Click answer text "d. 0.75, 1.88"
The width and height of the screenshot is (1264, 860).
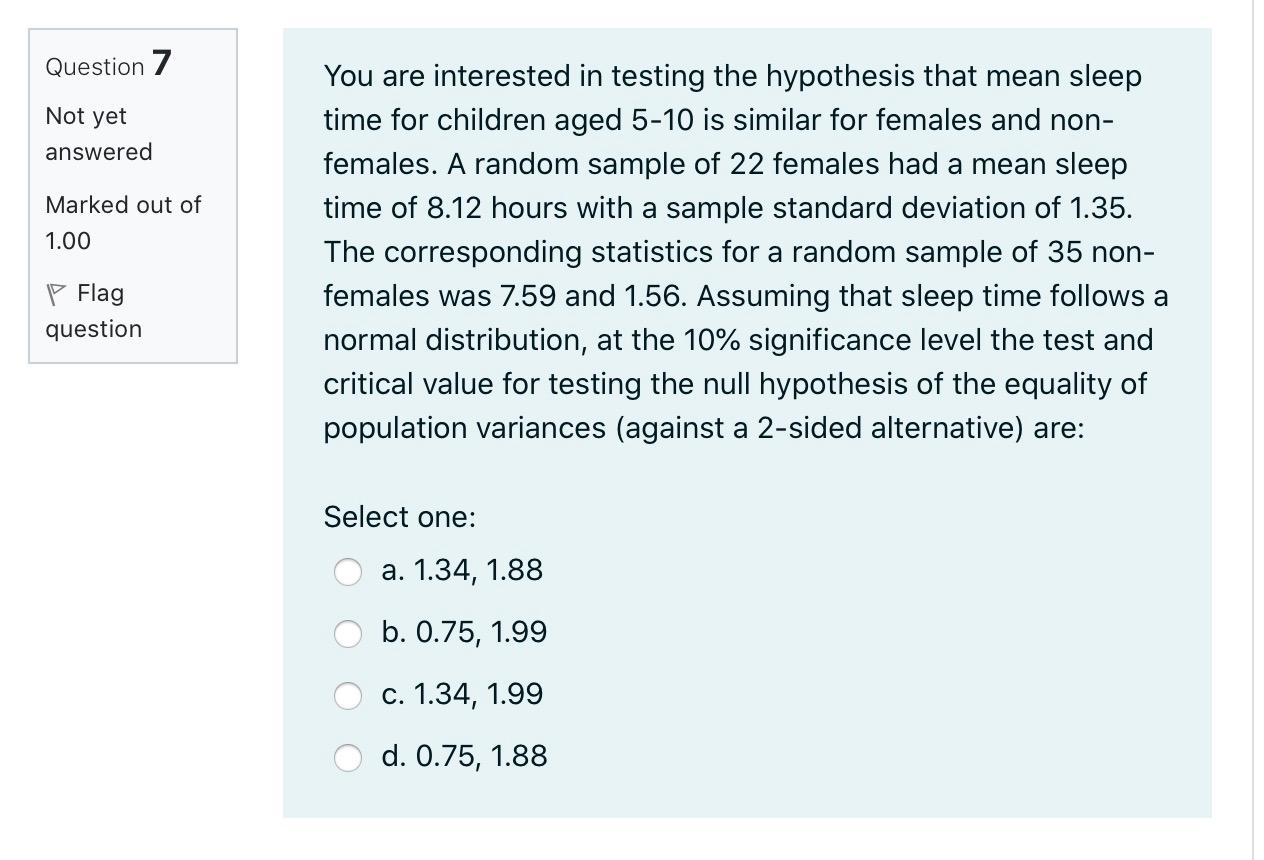pos(464,756)
